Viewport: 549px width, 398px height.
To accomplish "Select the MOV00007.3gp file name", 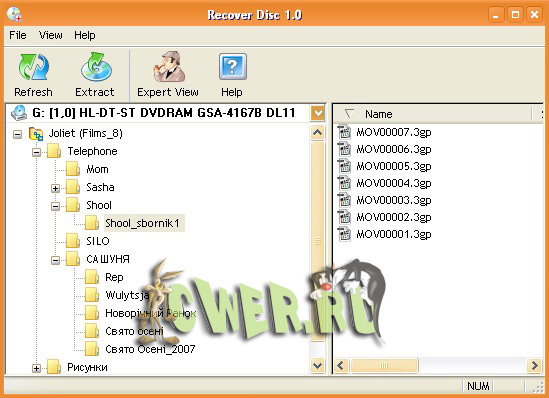I will 394,132.
